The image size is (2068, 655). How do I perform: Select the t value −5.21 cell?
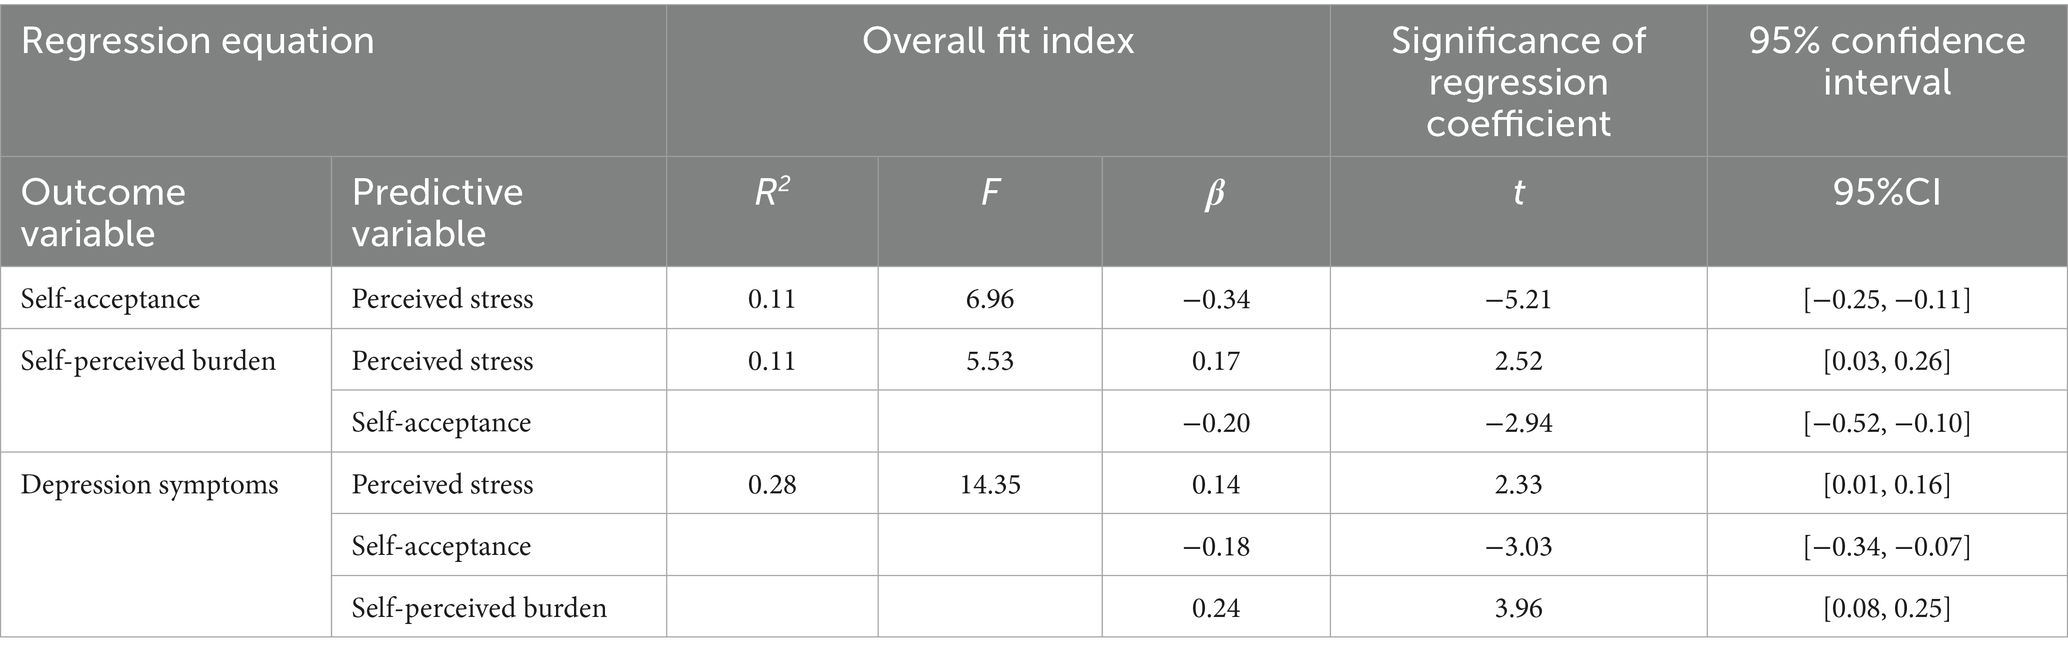tap(1517, 299)
